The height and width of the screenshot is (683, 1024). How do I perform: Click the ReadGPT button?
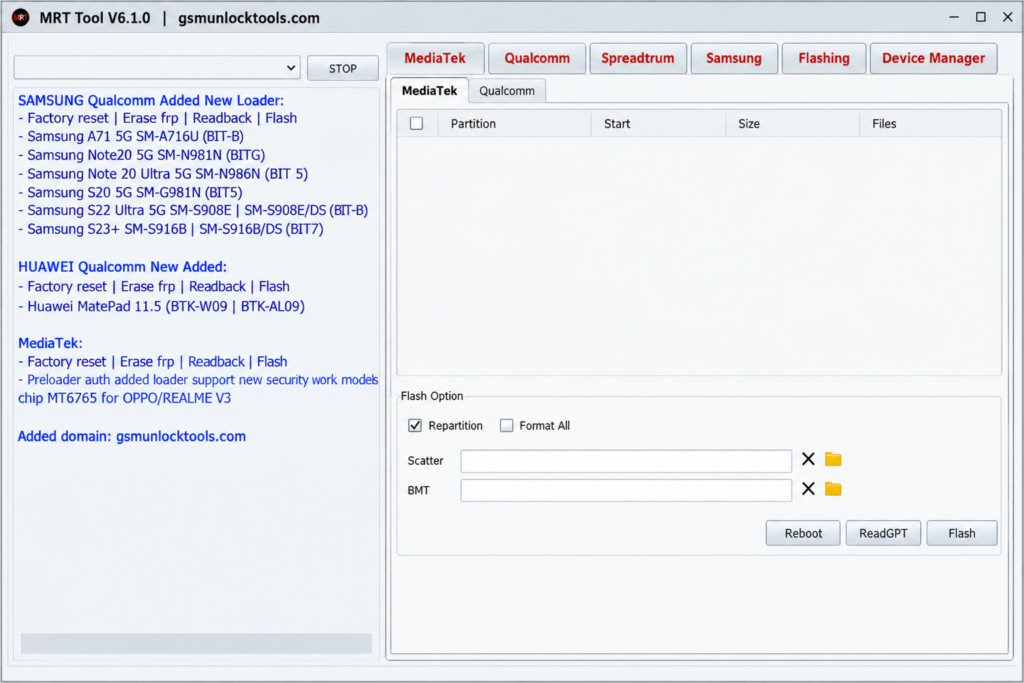[x=883, y=533]
